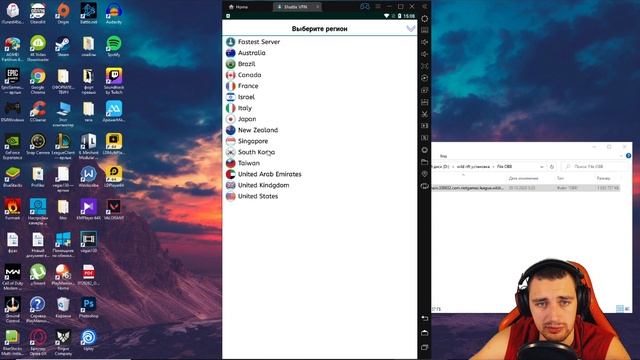Select Israel region
Viewport: 640px width, 360px height.
(x=320, y=97)
